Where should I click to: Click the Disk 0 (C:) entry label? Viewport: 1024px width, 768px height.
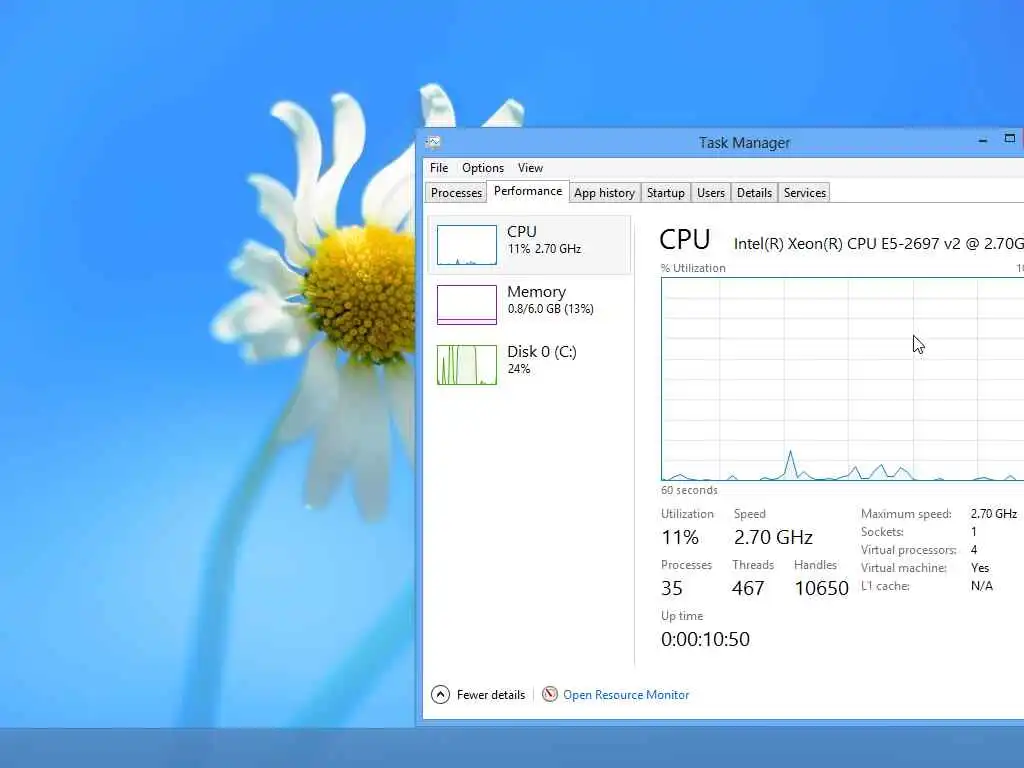[x=541, y=352]
